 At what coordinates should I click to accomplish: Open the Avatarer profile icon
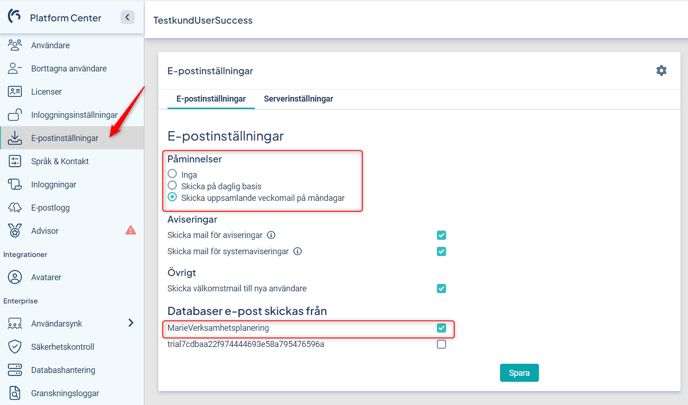14,277
